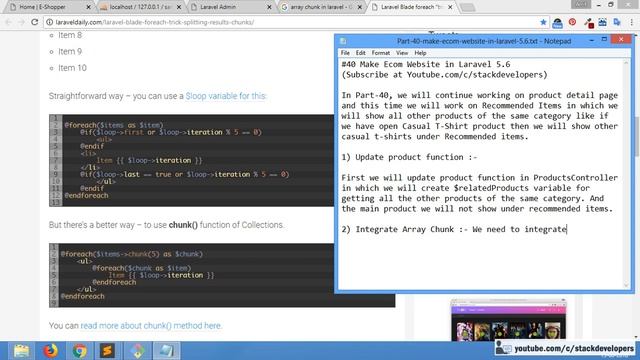The width and height of the screenshot is (640, 360).
Task: Open Notepad File menu
Action: [x=345, y=53]
